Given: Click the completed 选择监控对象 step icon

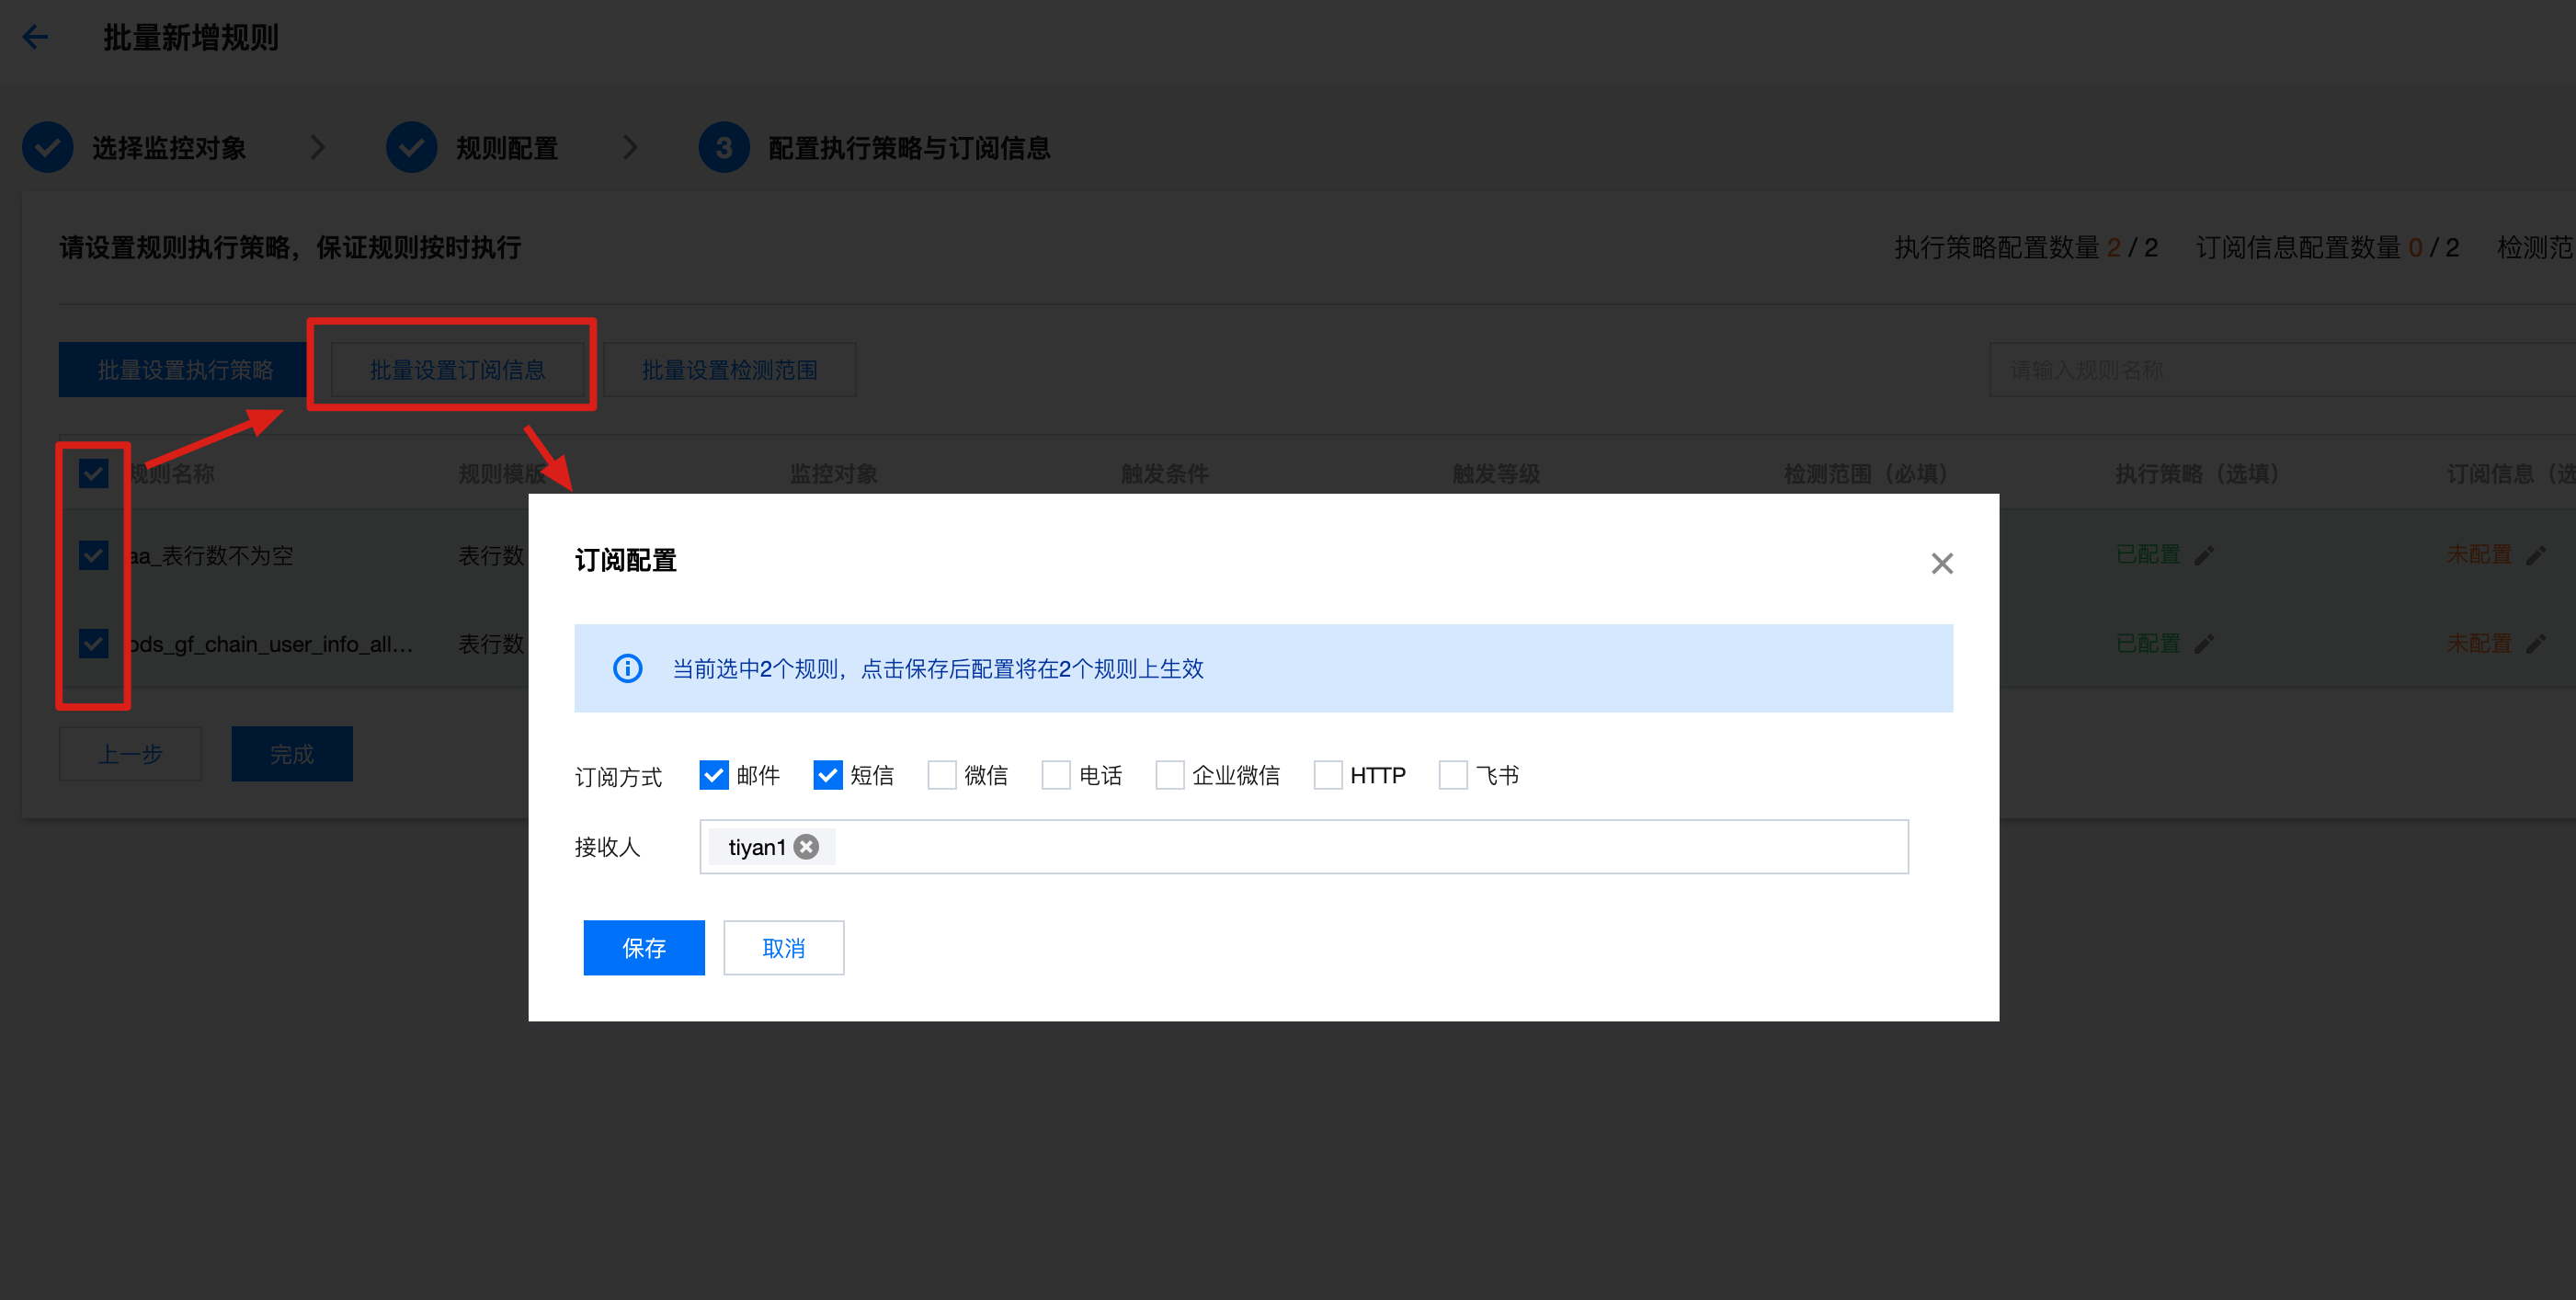Looking at the screenshot, I should 47,148.
